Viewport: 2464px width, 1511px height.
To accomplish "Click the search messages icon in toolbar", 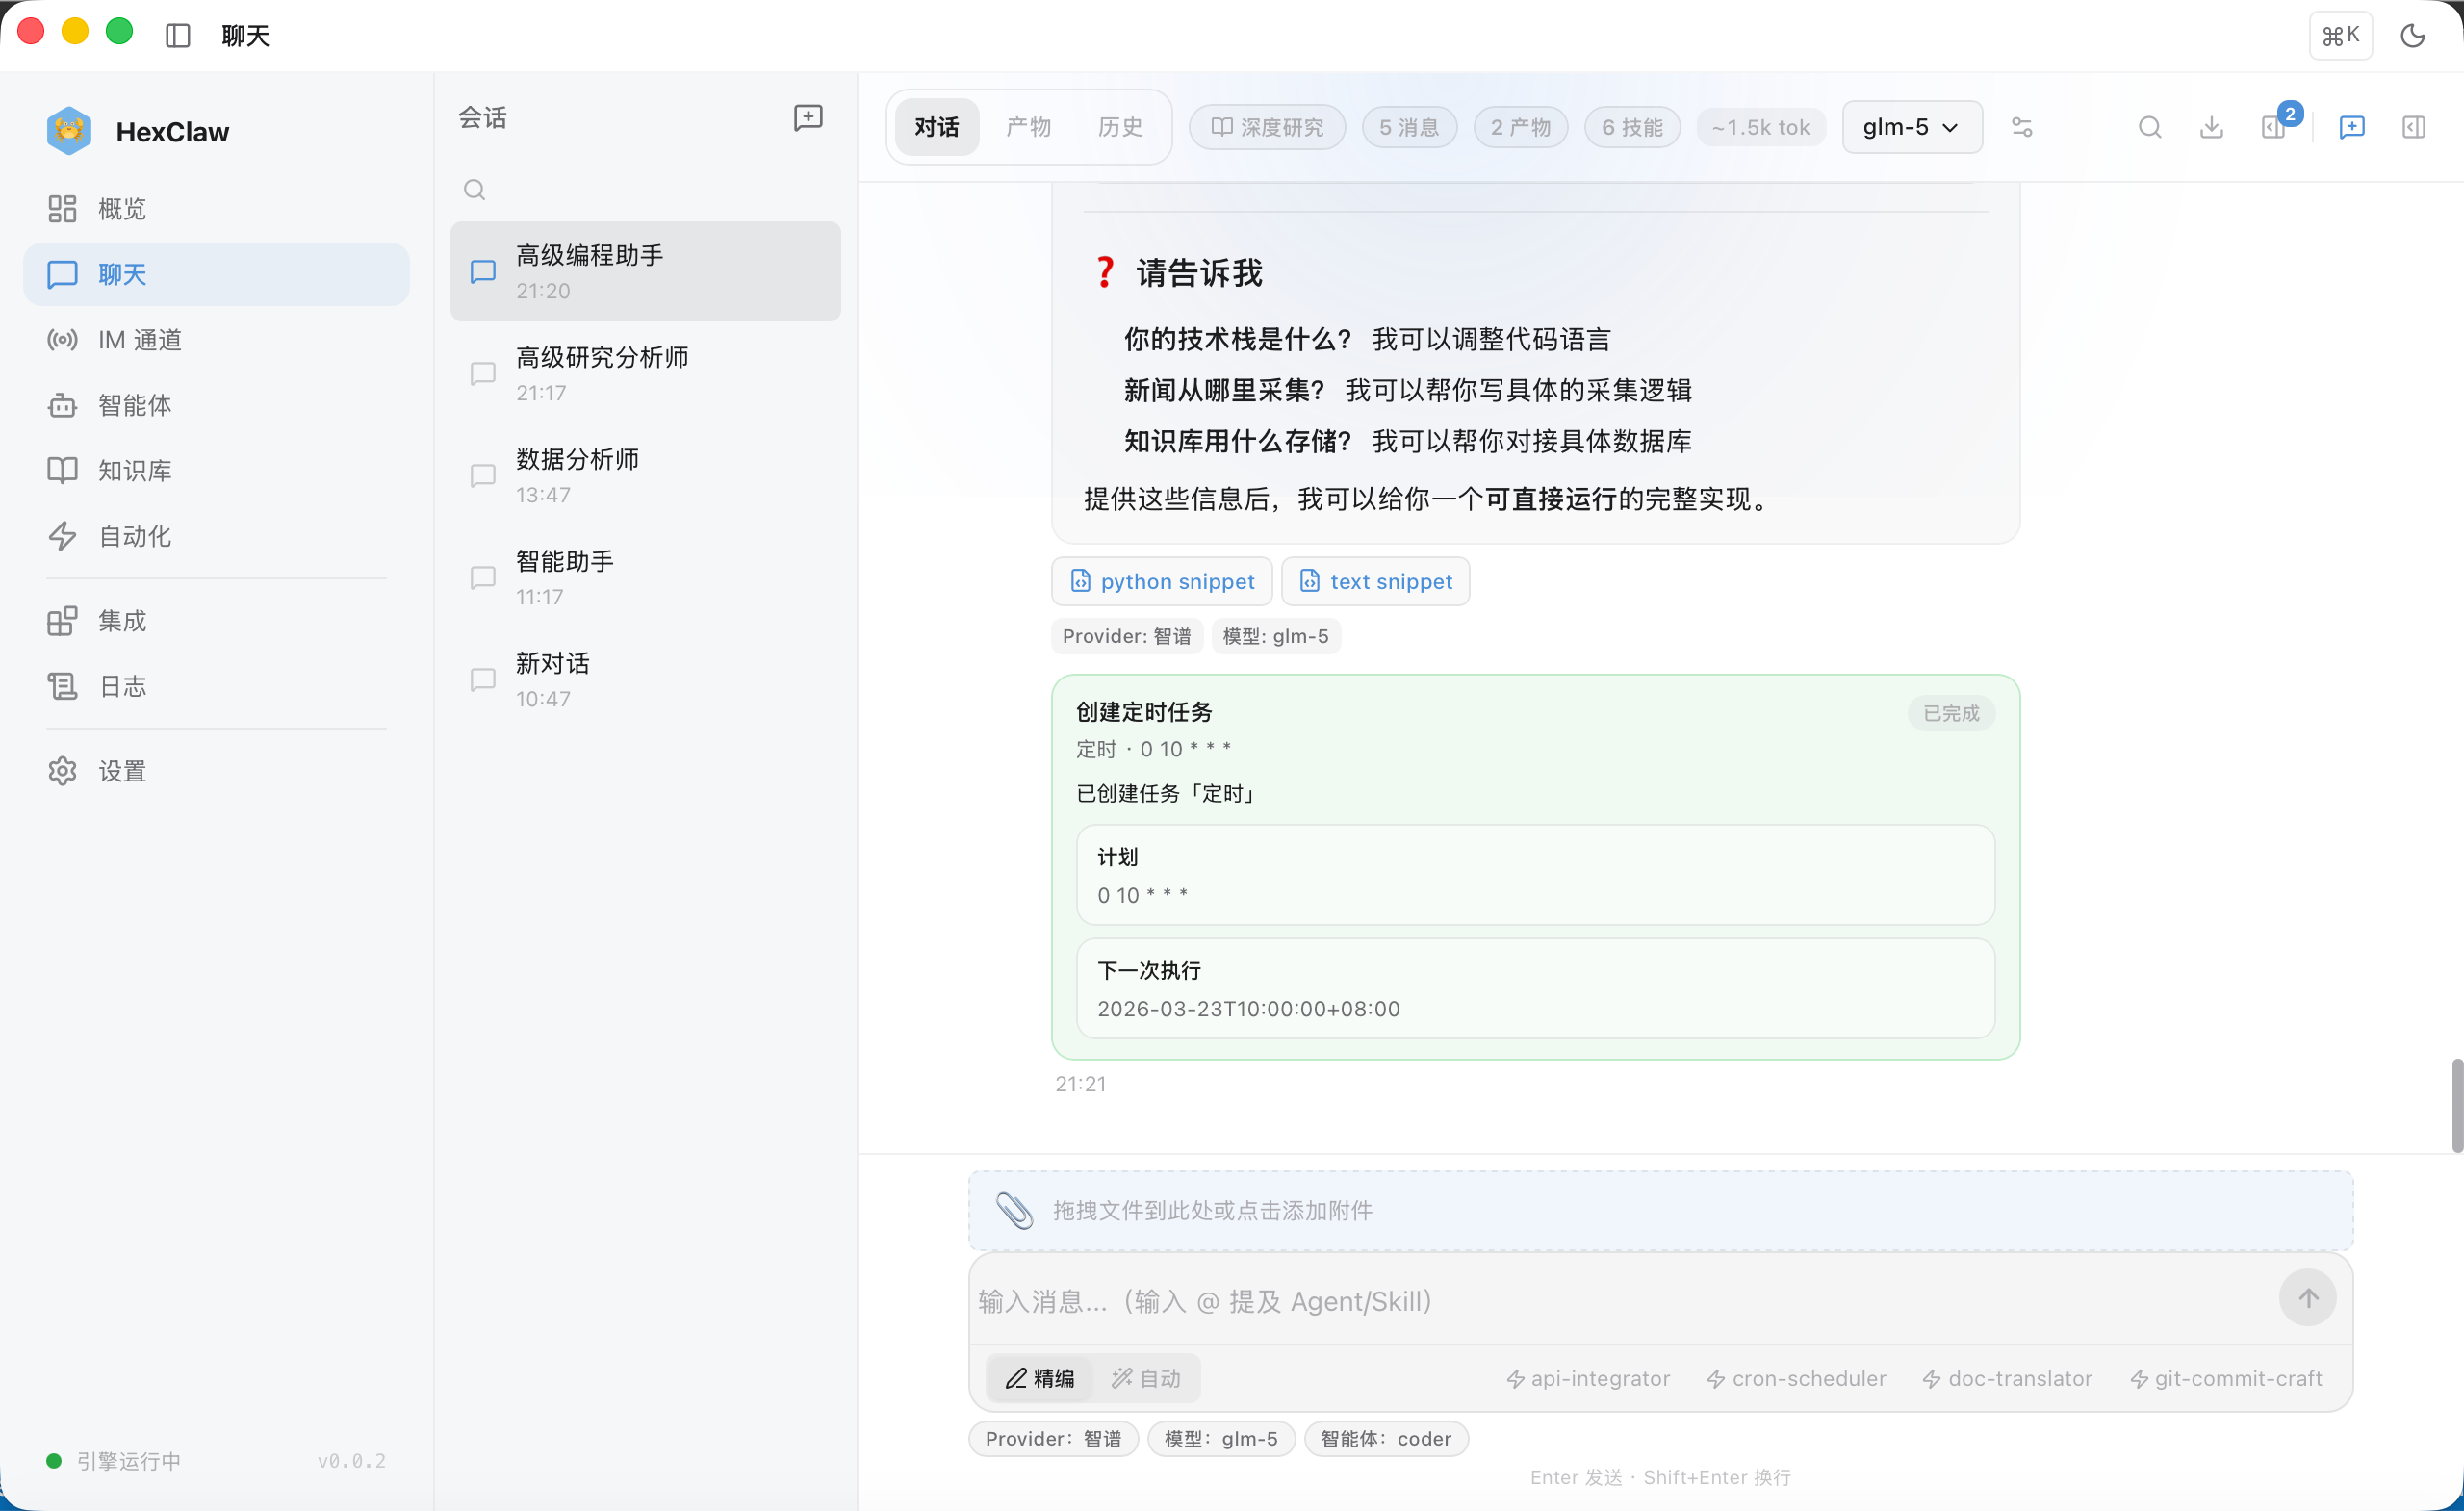I will point(2150,127).
